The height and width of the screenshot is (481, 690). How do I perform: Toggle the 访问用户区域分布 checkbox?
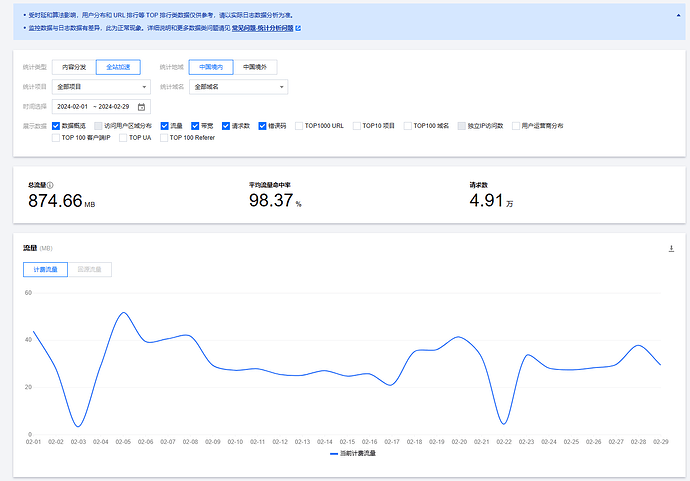[99, 126]
